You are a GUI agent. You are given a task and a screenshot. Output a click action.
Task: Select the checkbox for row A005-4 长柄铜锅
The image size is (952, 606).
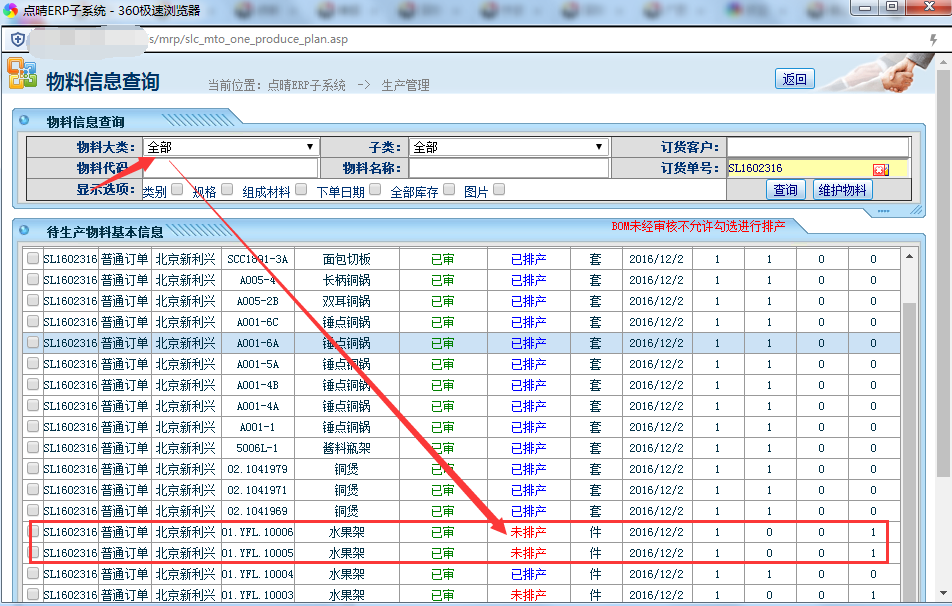(33, 280)
